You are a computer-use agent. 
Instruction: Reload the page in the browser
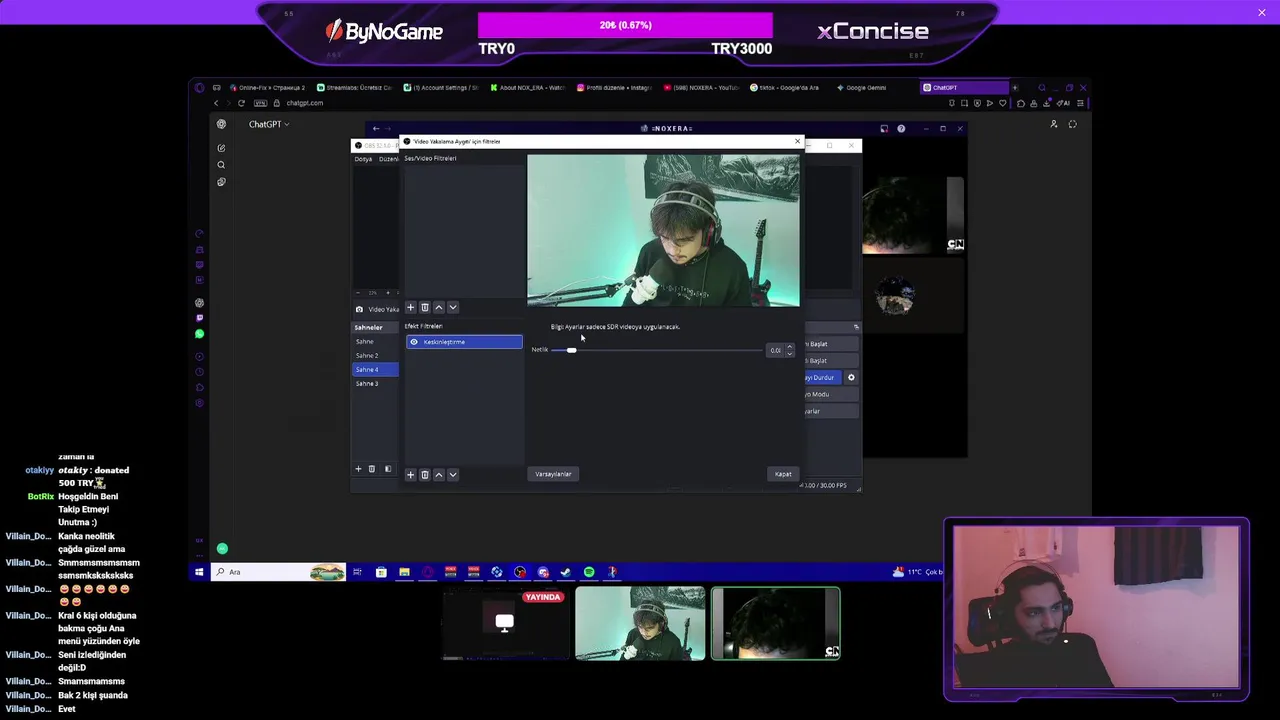pyautogui.click(x=241, y=103)
